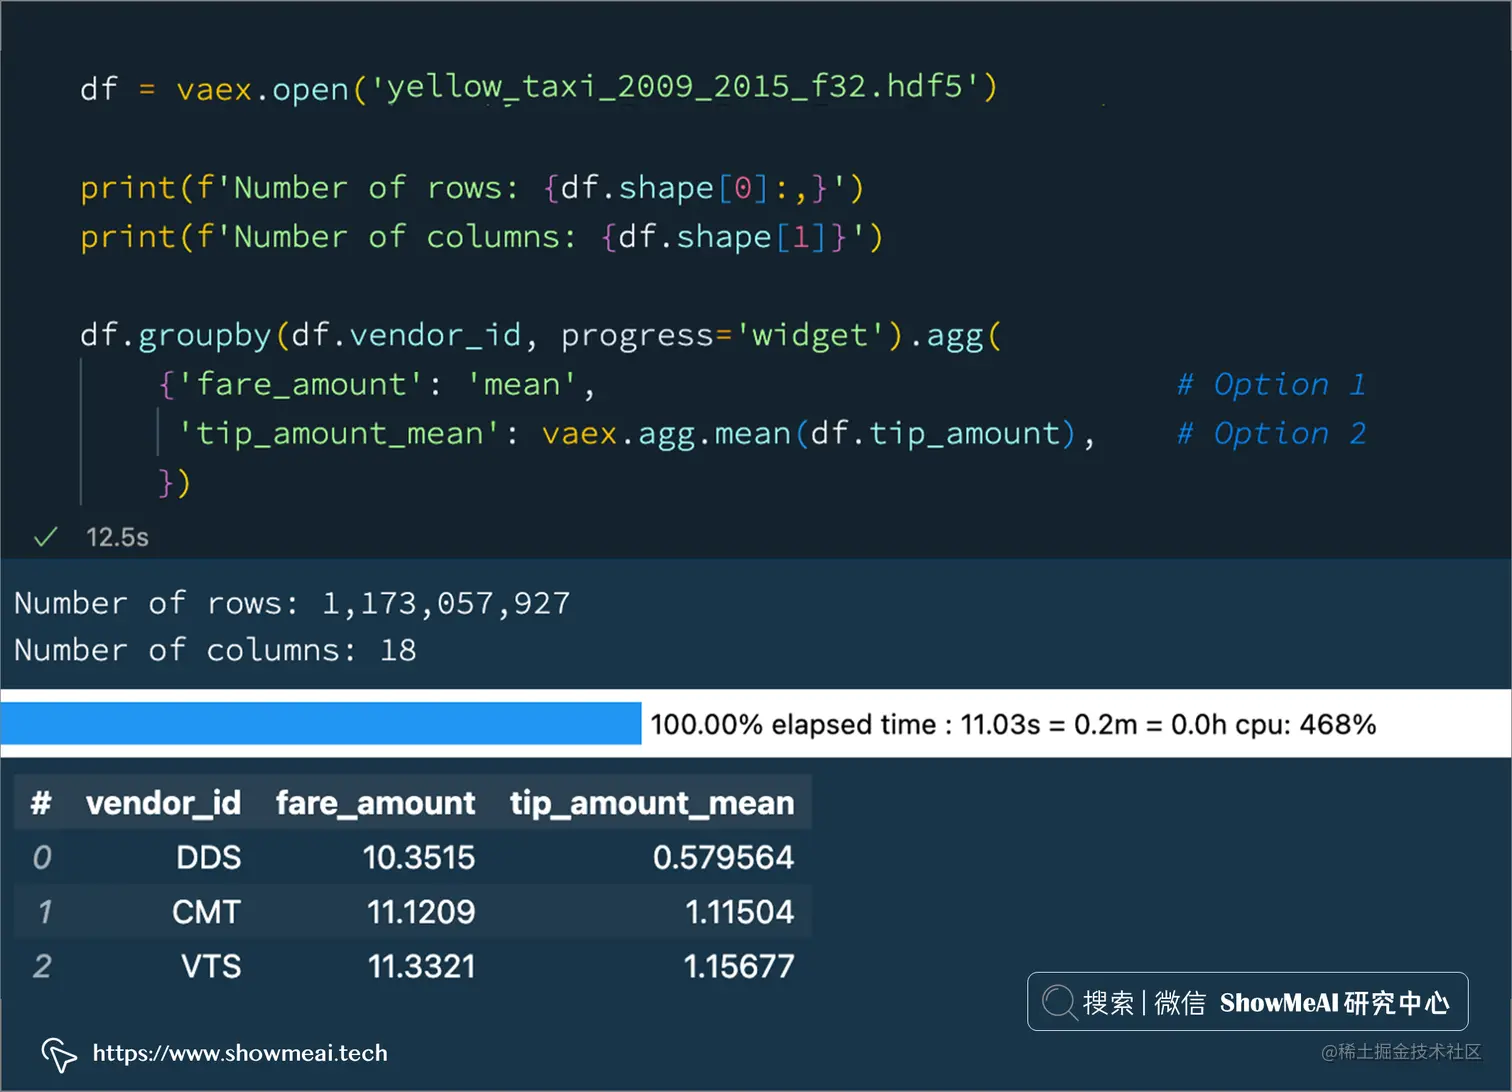Screen dimensions: 1512x1092
Task: Select the VTS vendor cell
Action: coord(211,966)
